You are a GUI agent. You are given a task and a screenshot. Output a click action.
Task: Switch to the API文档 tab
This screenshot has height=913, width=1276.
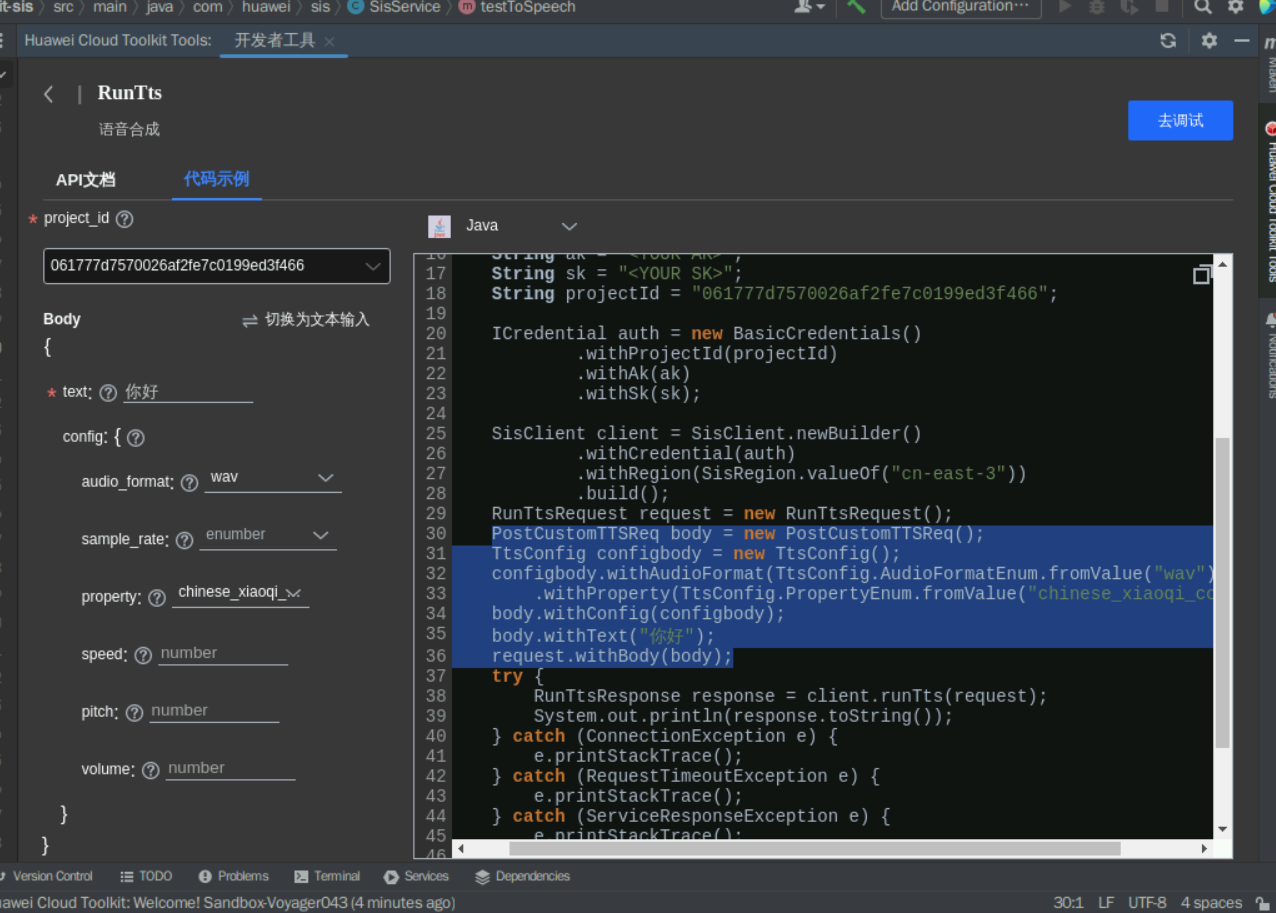coord(85,180)
